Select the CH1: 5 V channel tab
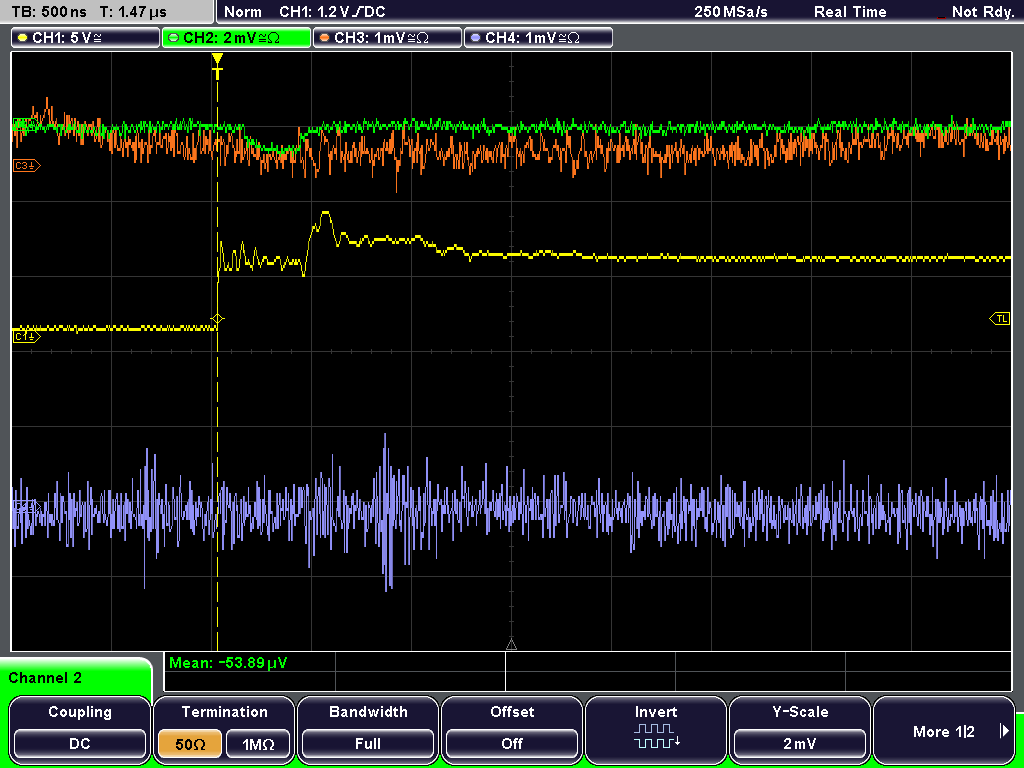Image resolution: width=1024 pixels, height=768 pixels. 86,38
